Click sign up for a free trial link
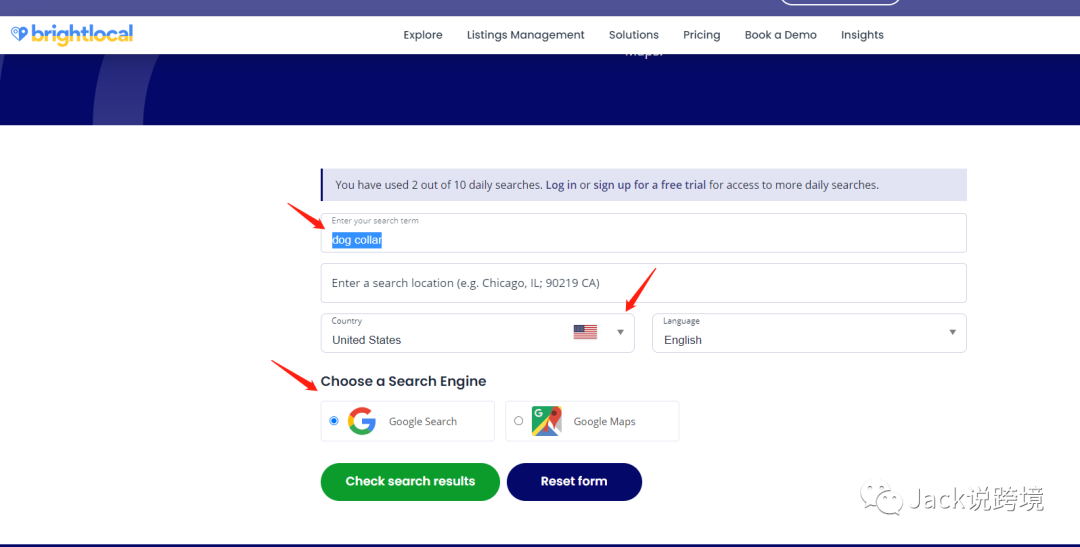This screenshot has height=547, width=1080. (x=650, y=185)
